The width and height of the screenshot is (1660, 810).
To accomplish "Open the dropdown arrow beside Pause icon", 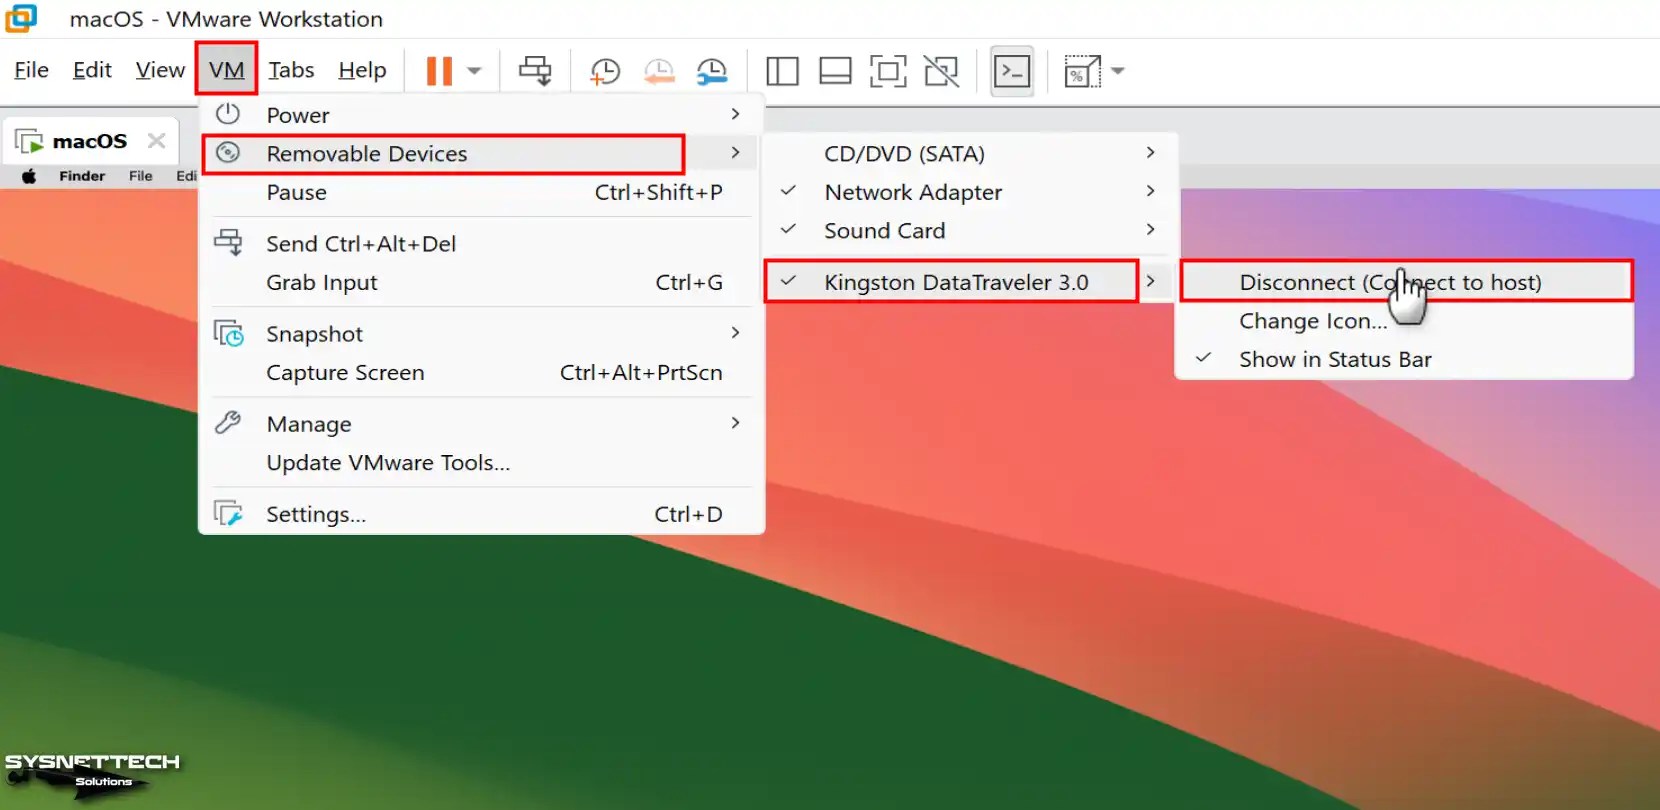I will (x=474, y=71).
